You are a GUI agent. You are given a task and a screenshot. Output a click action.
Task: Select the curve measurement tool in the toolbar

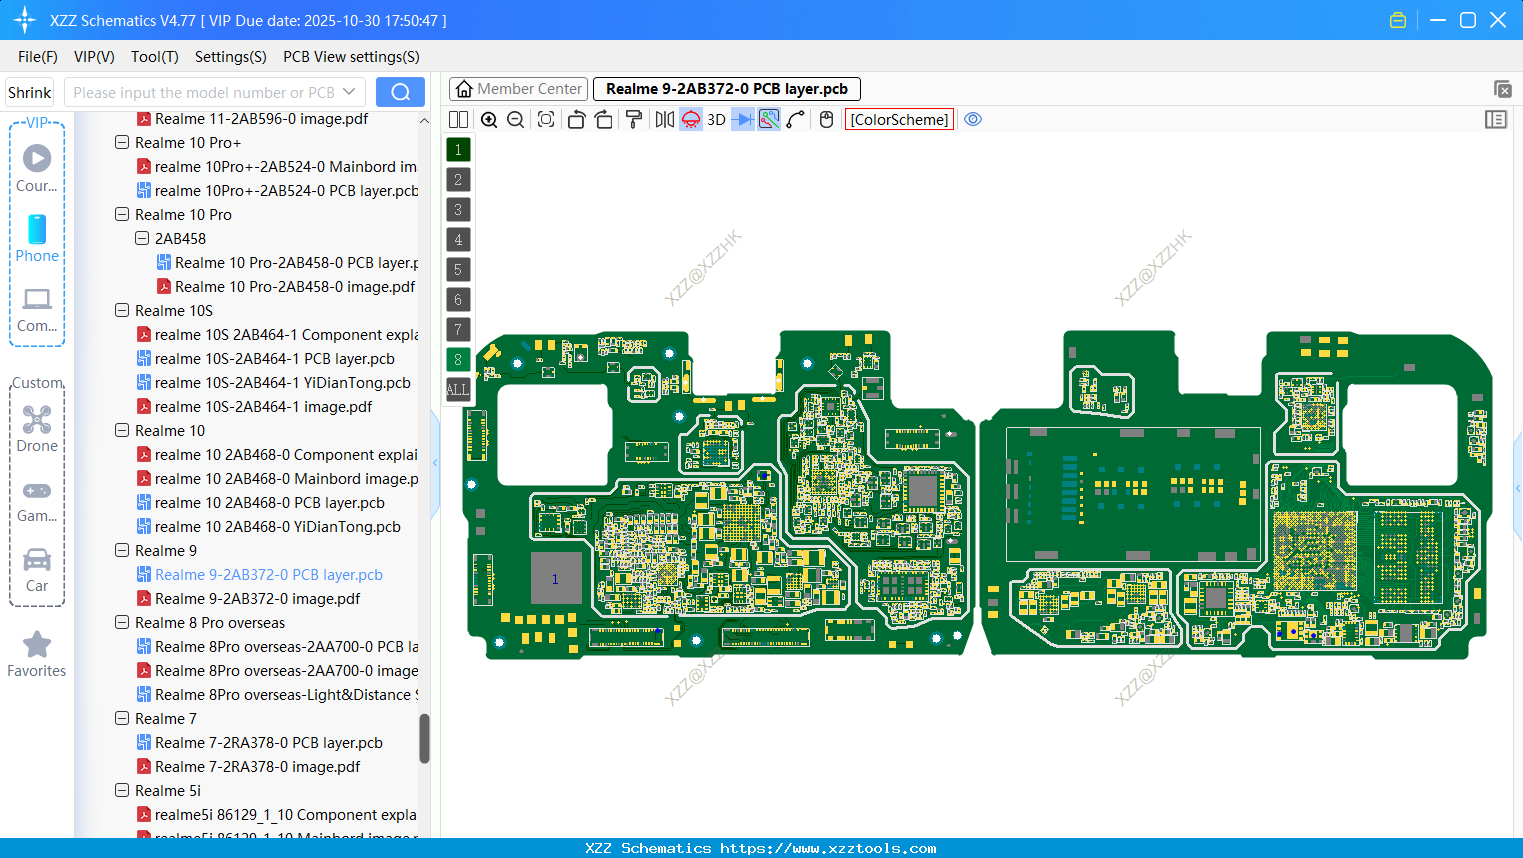794,119
